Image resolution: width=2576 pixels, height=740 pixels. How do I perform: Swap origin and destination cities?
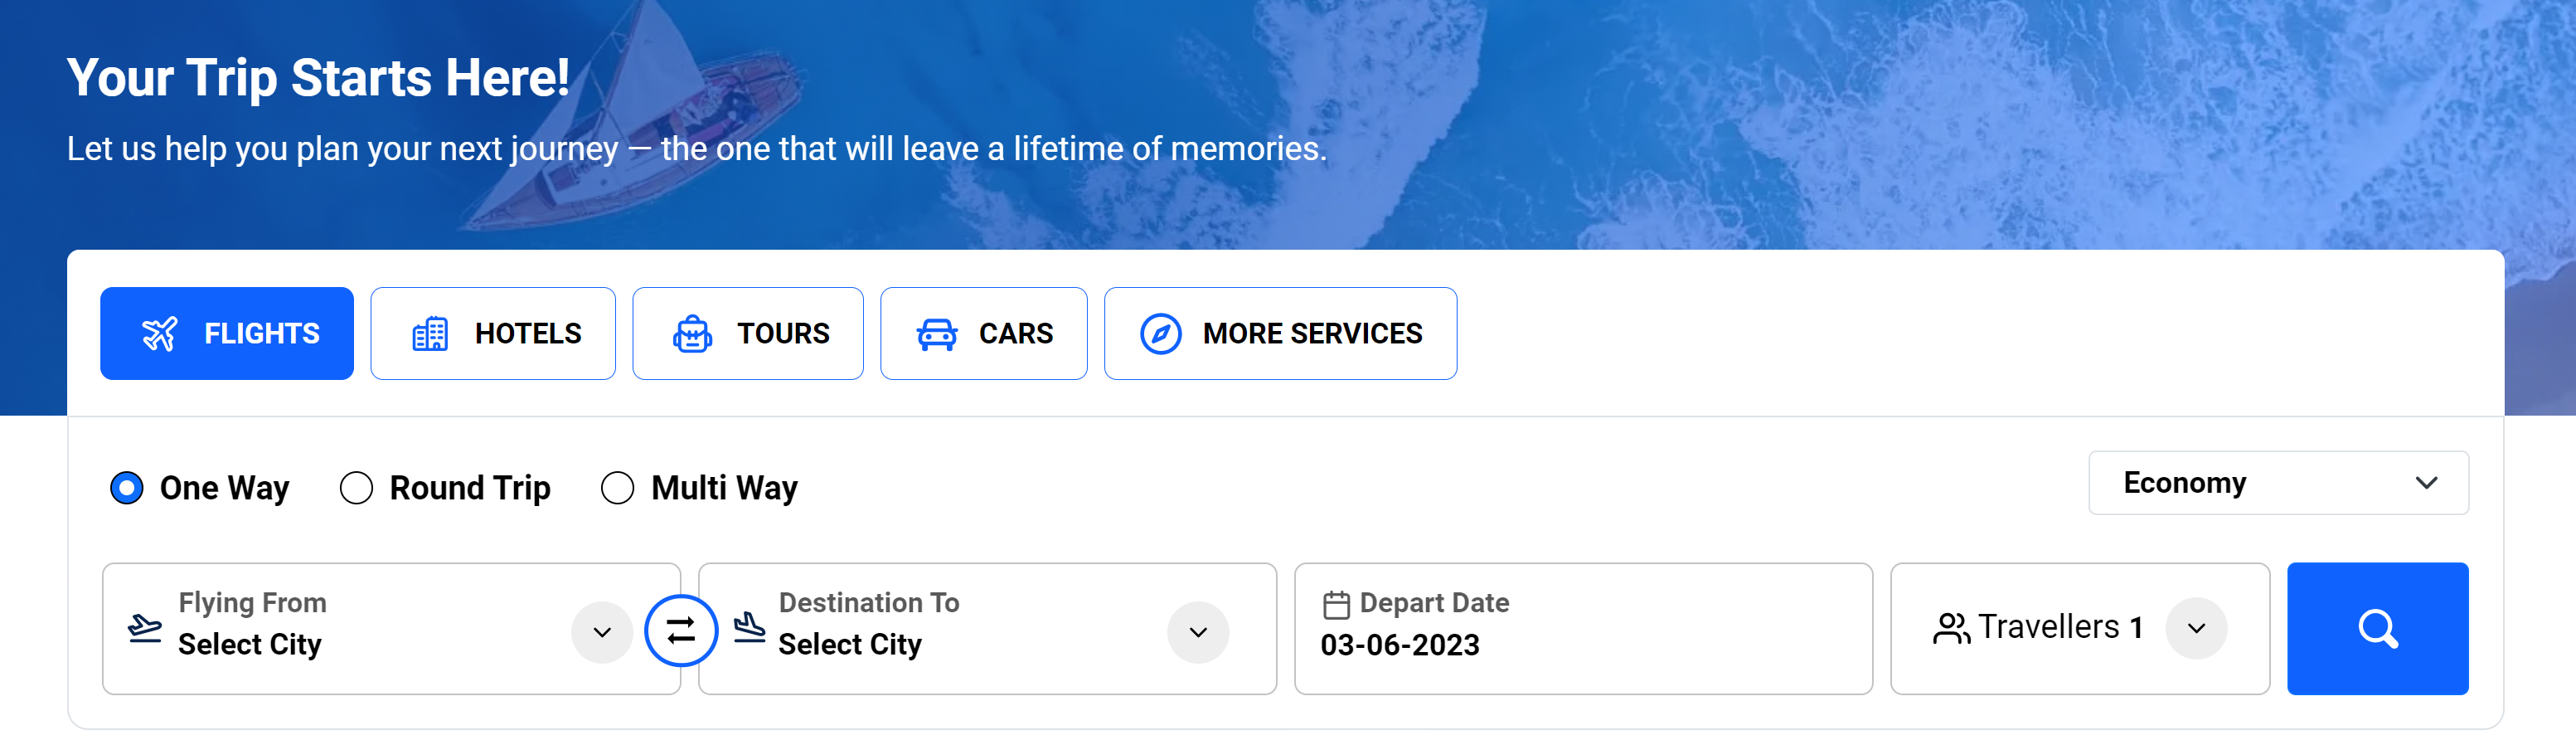681,631
